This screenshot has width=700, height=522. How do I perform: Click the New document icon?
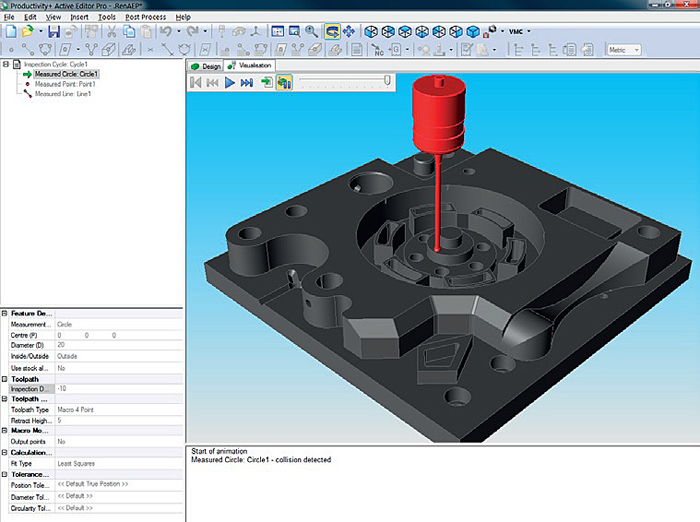point(11,31)
